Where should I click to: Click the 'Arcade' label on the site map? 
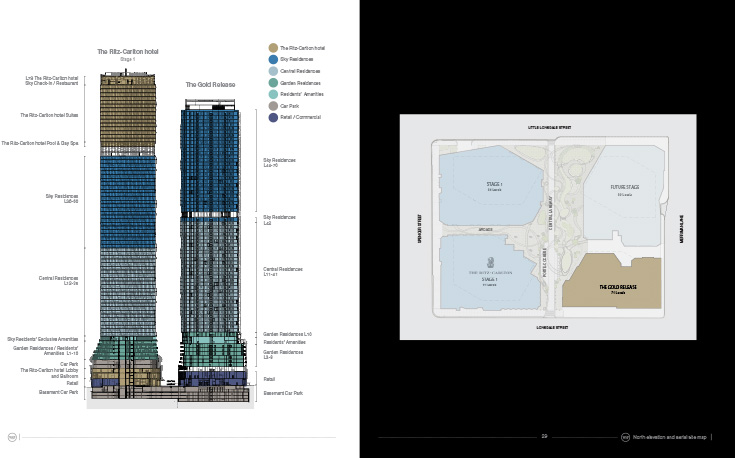pos(486,230)
